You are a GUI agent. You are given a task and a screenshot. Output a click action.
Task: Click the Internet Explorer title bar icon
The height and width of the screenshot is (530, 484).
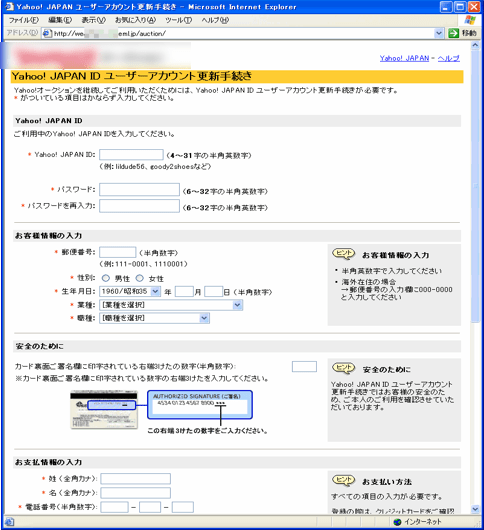9,7
